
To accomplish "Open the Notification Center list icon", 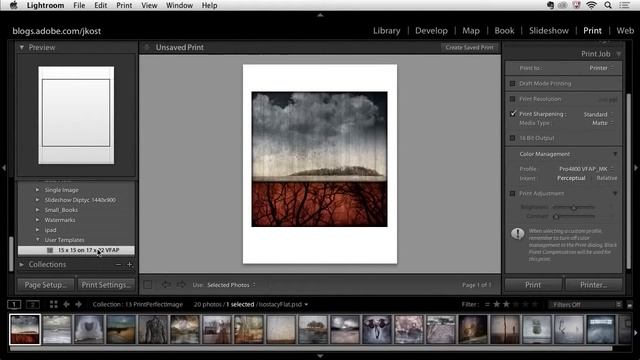I will click(x=625, y=5).
